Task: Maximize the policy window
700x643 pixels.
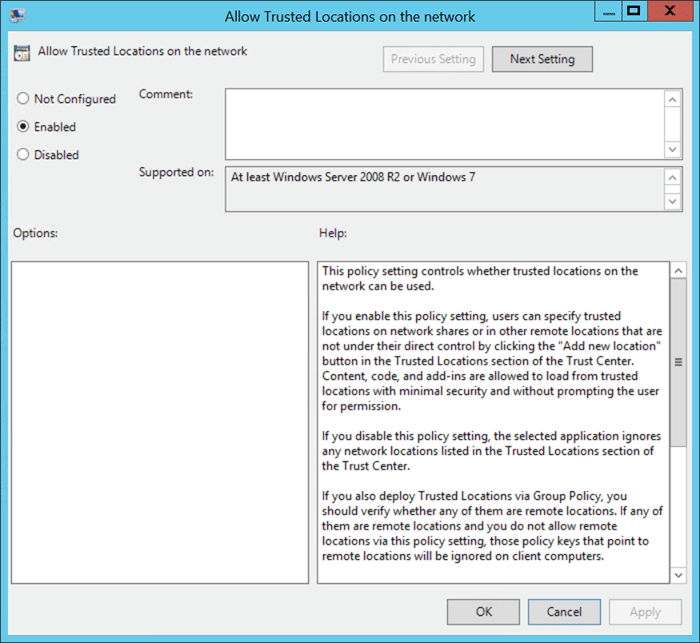Action: [x=634, y=11]
